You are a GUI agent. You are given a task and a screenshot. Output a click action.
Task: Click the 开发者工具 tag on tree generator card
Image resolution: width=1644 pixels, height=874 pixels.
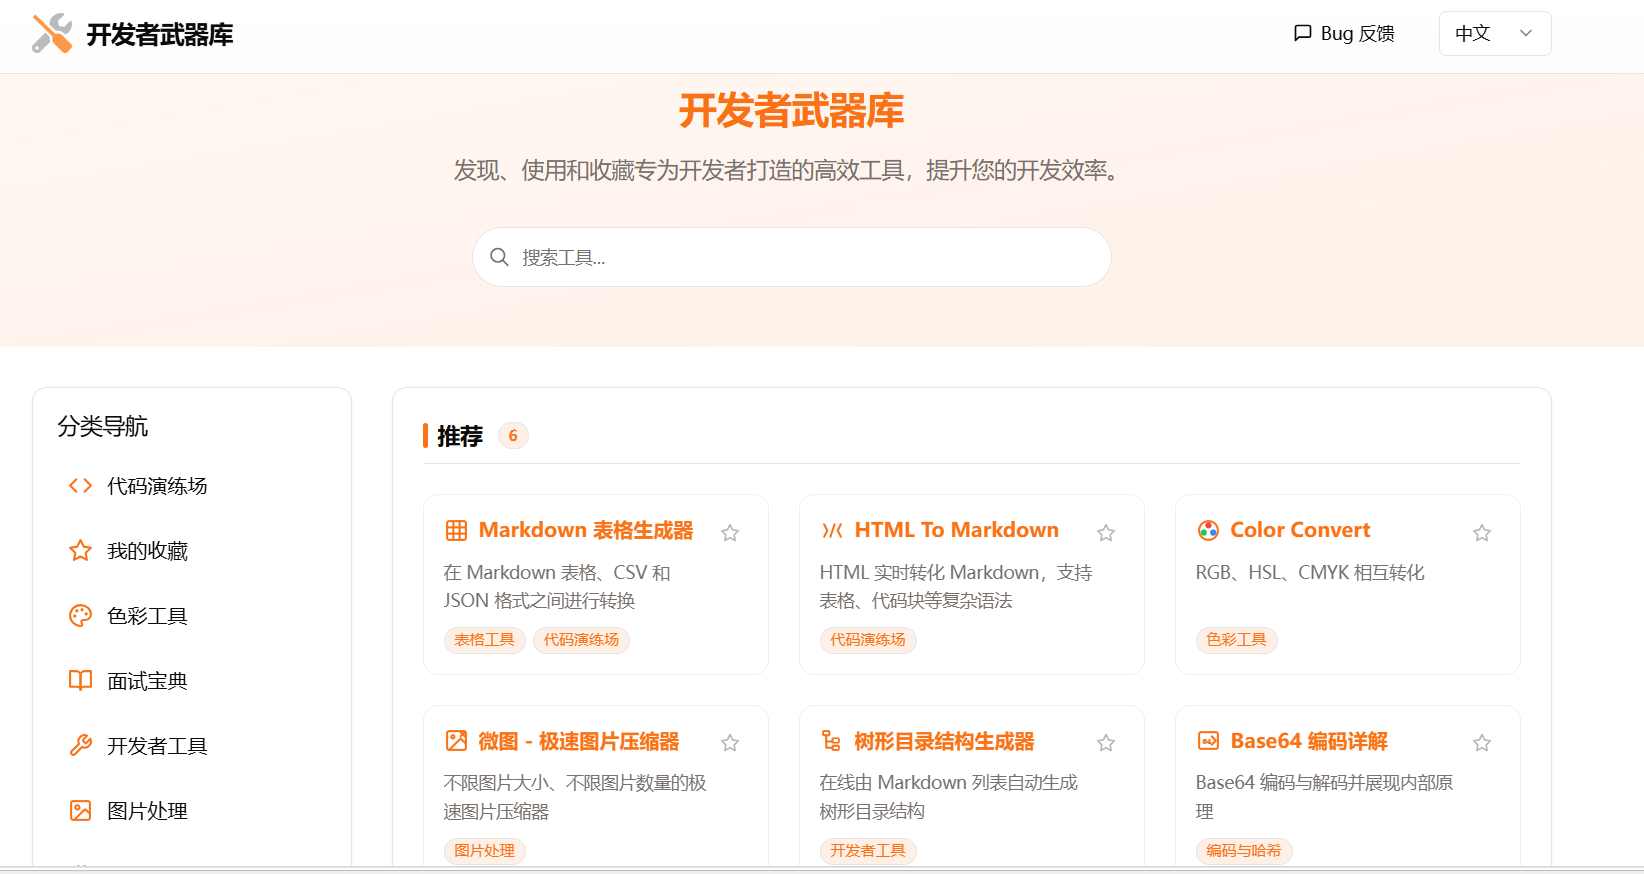[868, 851]
